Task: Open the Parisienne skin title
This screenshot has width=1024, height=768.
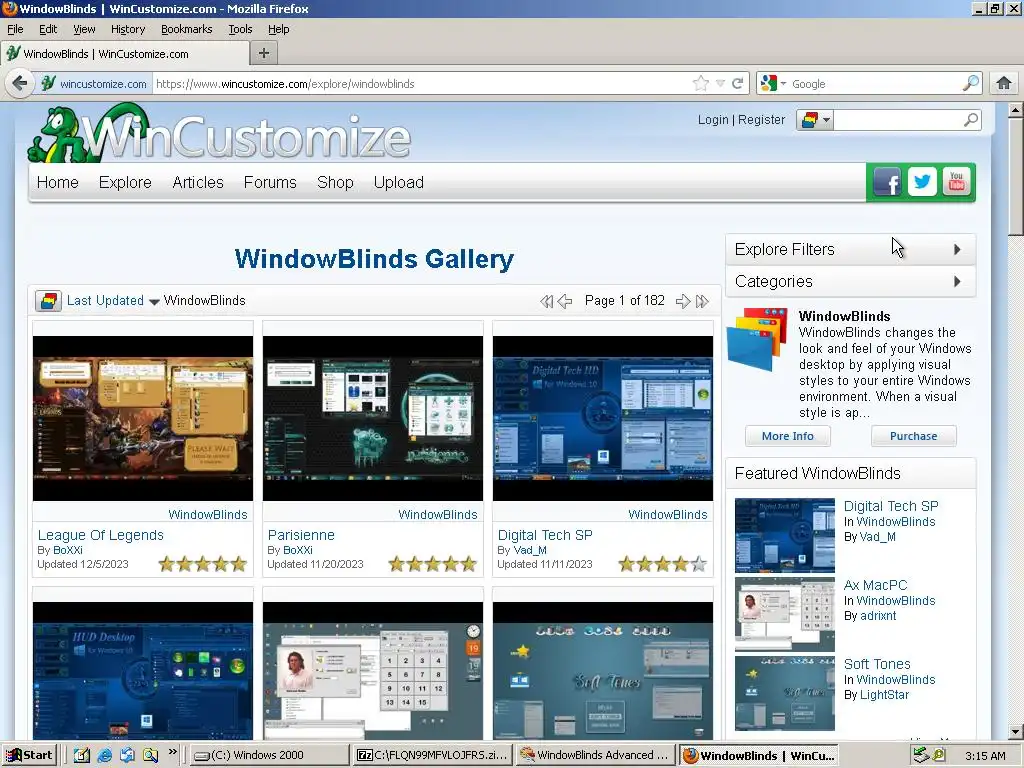Action: click(x=301, y=535)
